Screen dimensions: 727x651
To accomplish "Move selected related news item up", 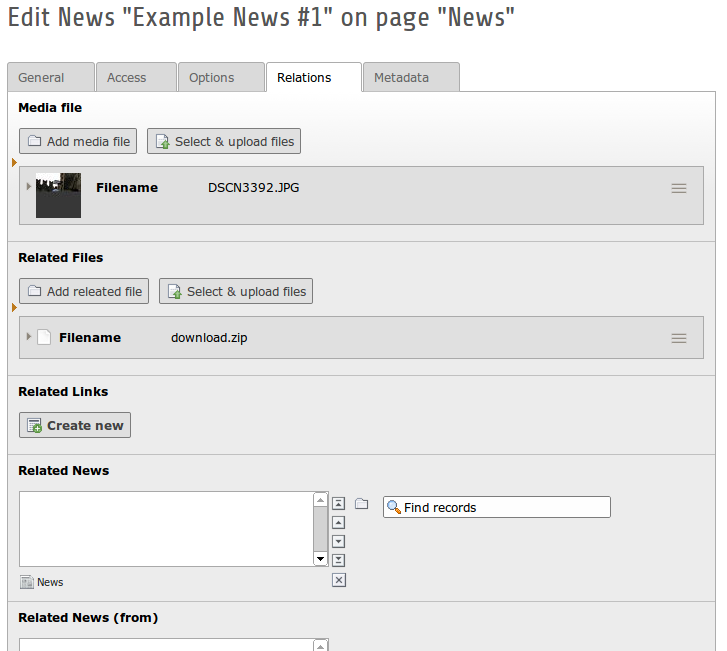I will pos(338,522).
